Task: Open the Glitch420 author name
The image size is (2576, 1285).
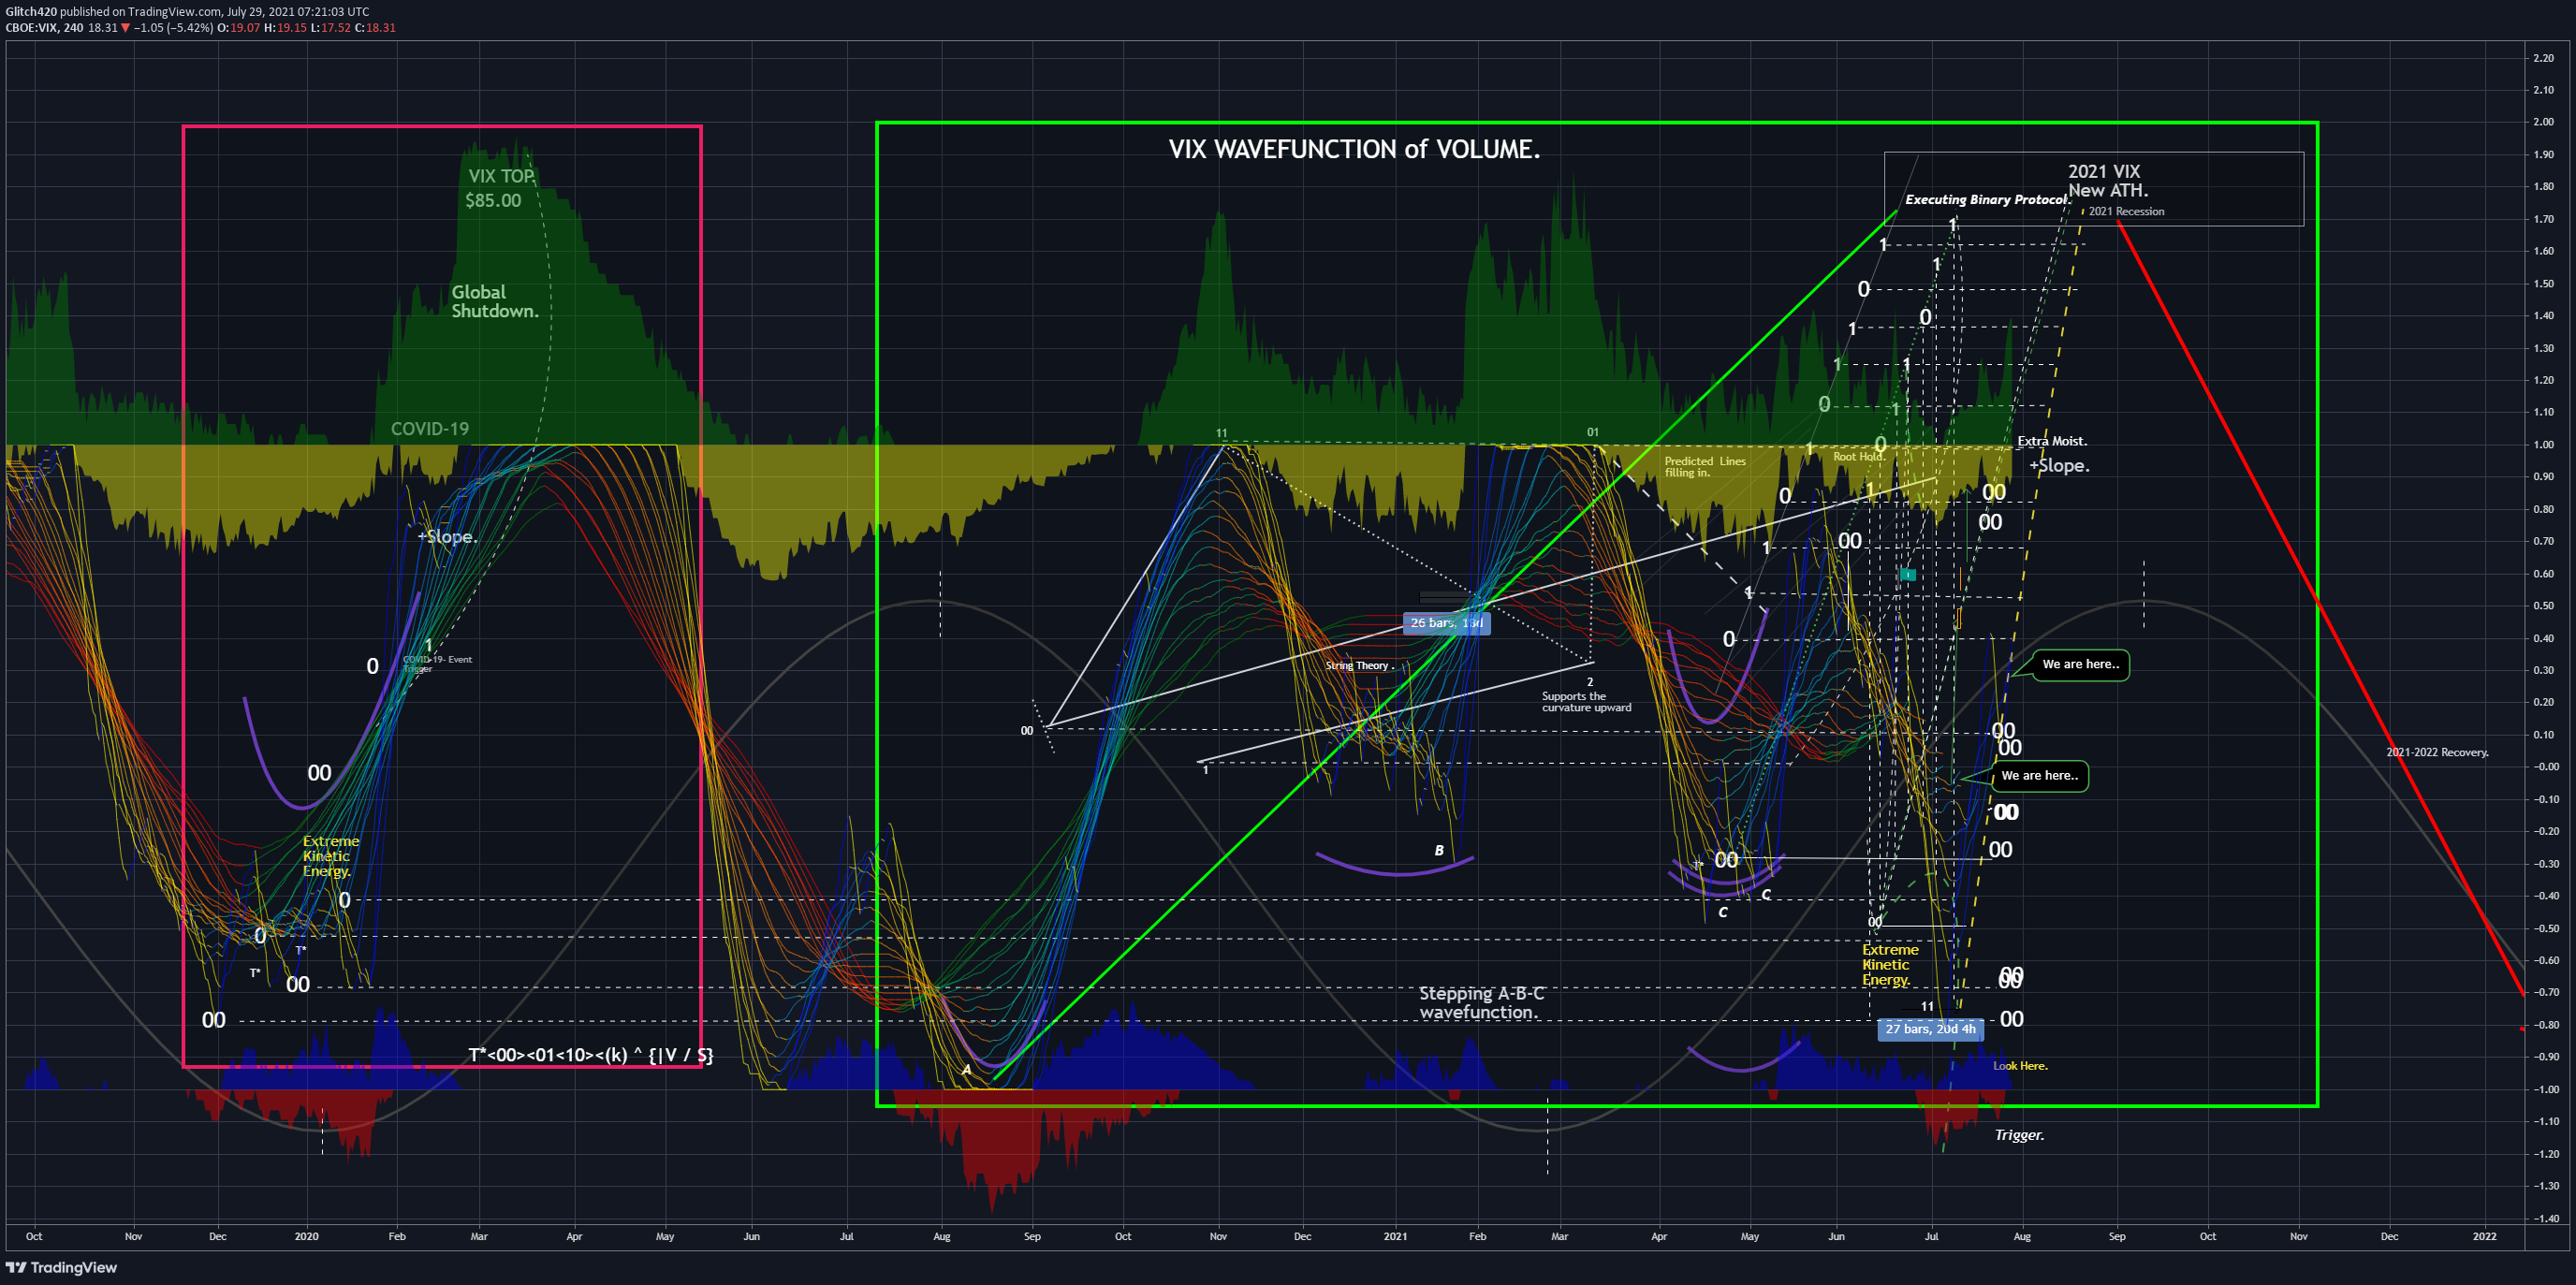Action: point(31,12)
